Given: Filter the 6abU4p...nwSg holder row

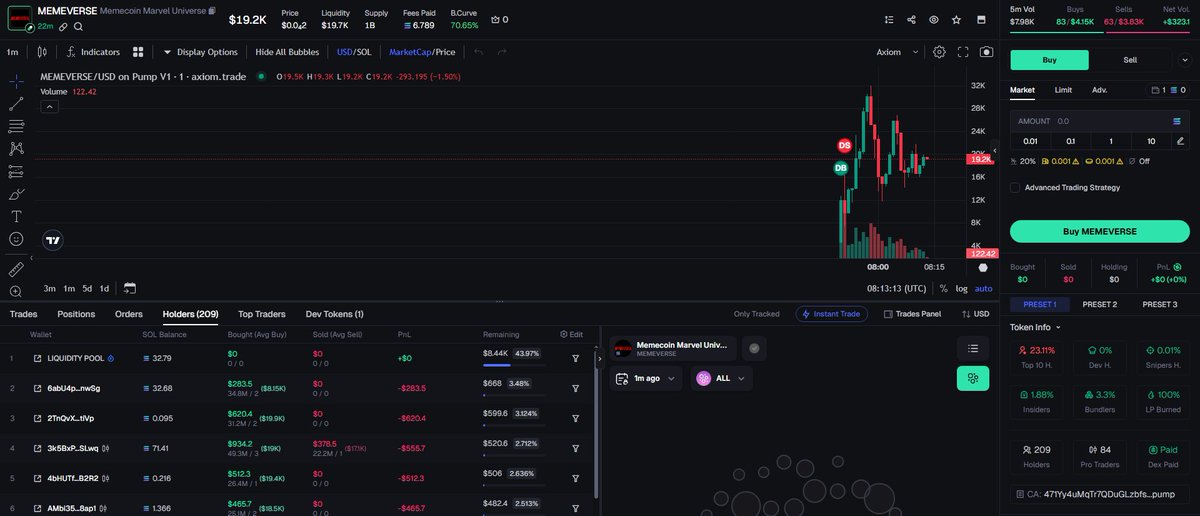Looking at the screenshot, I should 576,388.
